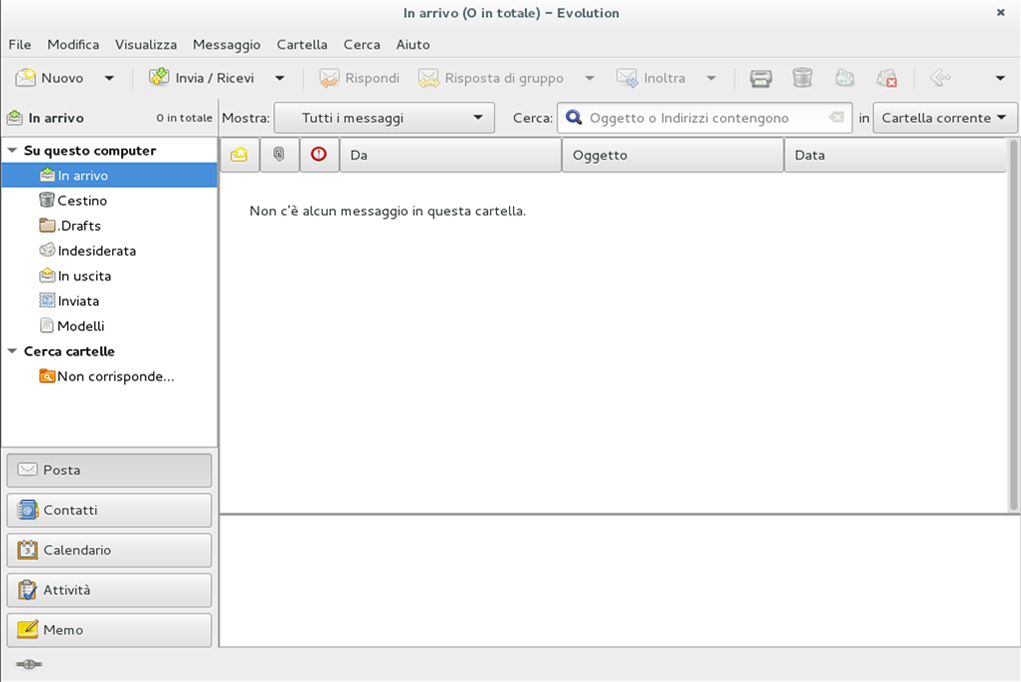
Task: Sort by the attachment paperclip column
Action: click(279, 155)
